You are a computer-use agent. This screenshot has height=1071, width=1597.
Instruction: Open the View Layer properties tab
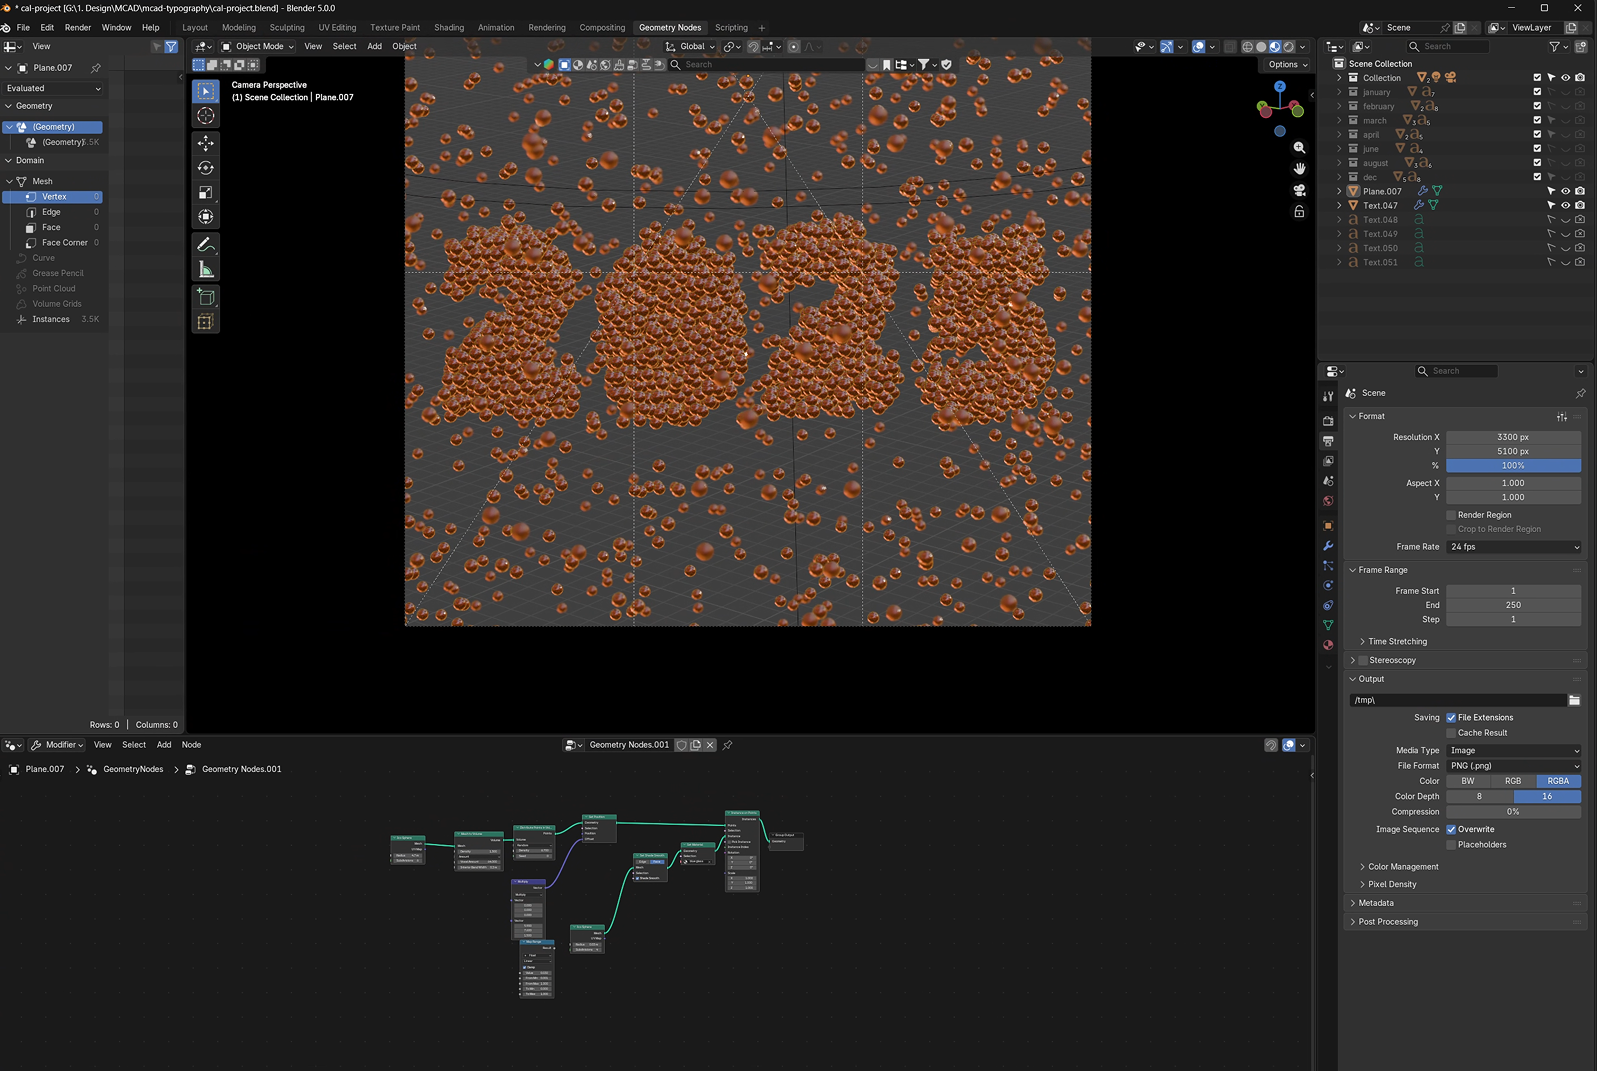(1328, 461)
